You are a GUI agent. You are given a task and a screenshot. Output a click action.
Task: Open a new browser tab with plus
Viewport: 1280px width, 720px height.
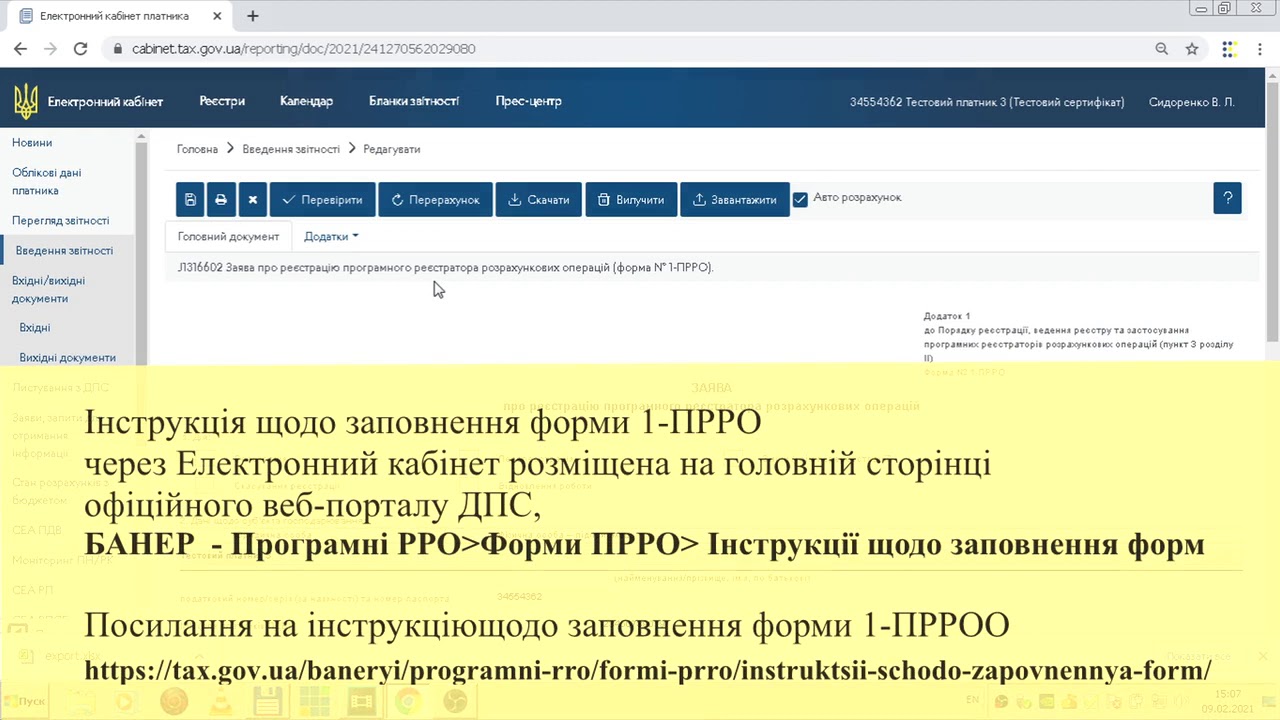pos(253,16)
